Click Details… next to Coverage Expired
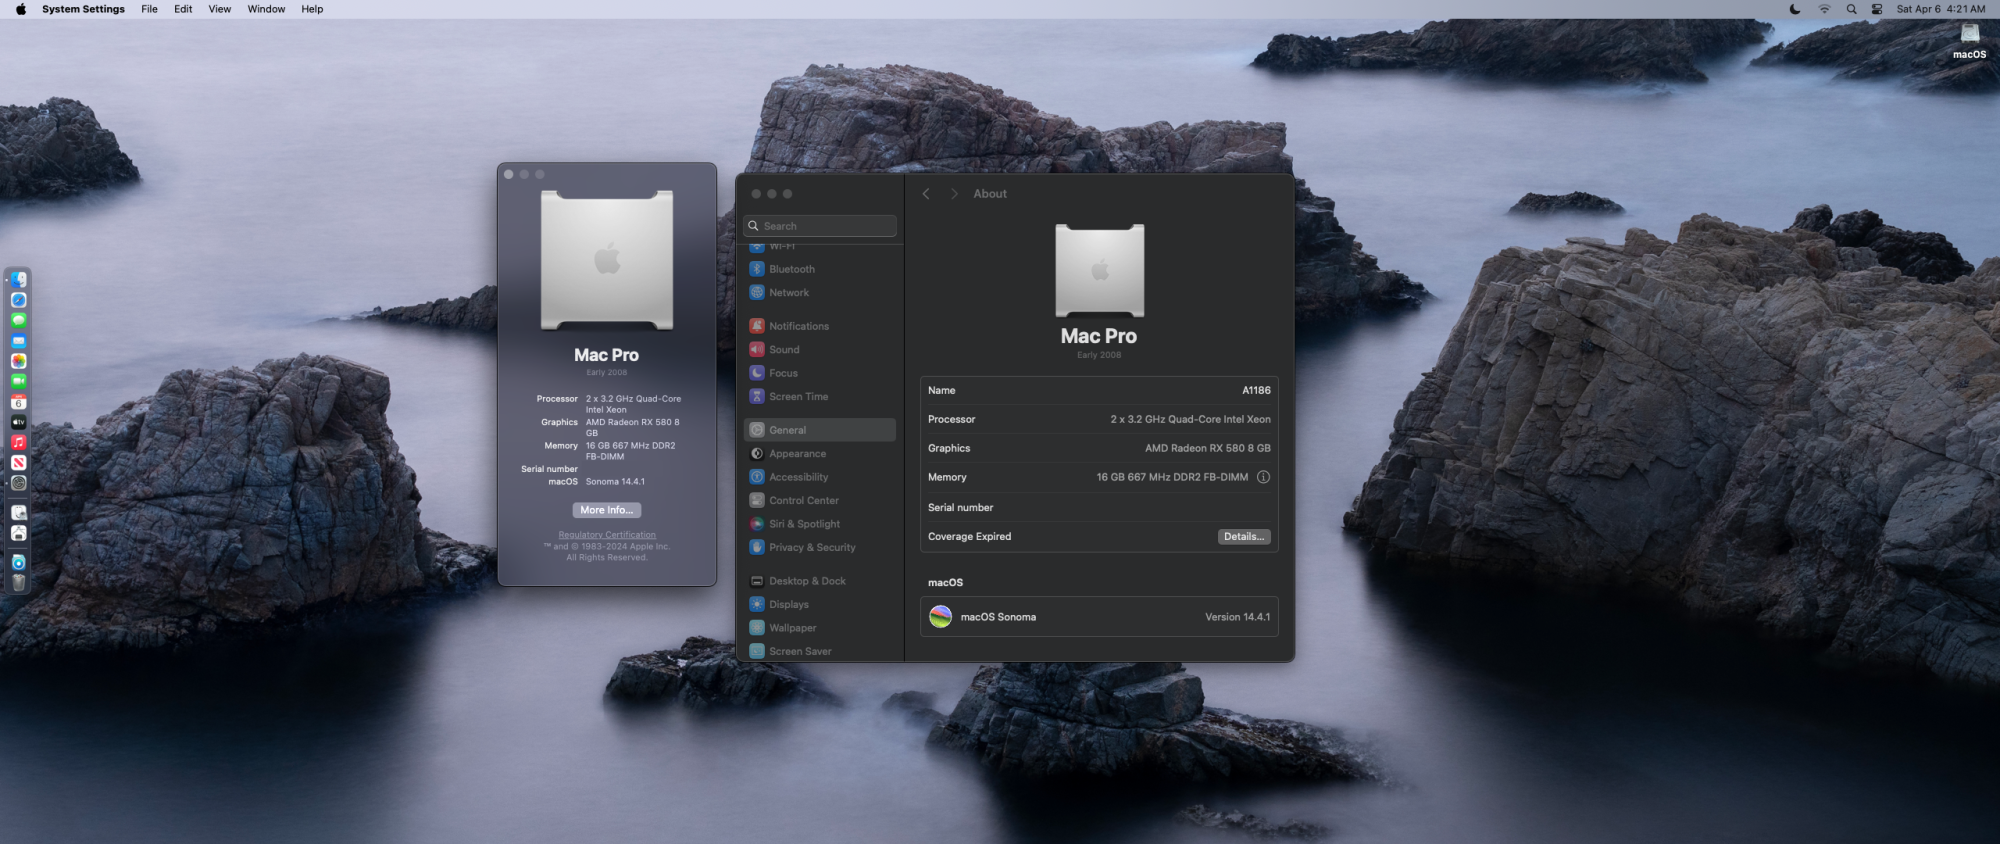2000x844 pixels. pyautogui.click(x=1243, y=537)
